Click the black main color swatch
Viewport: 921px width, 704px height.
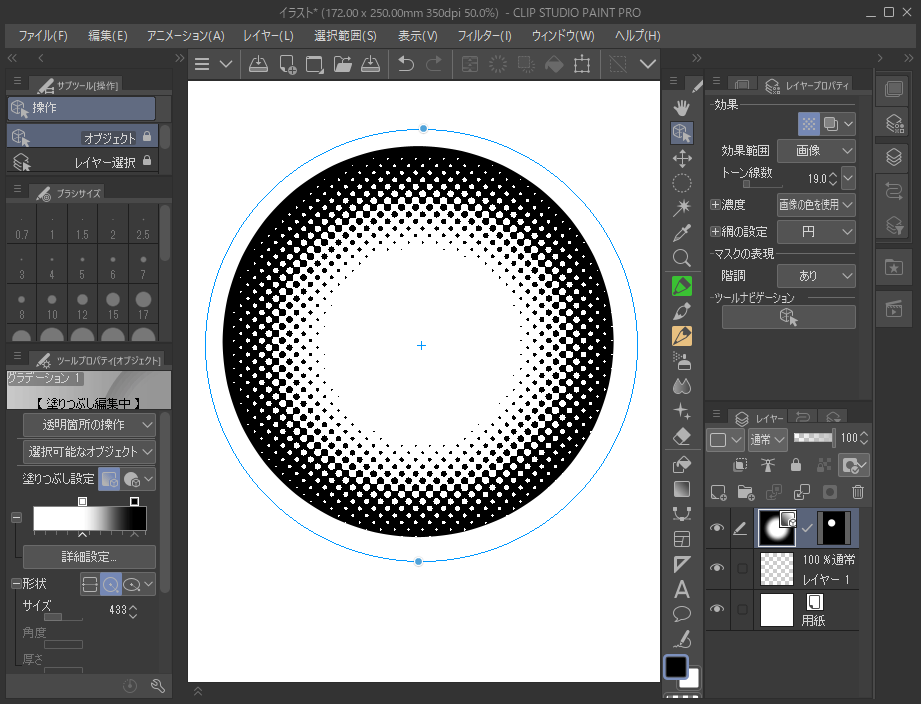[677, 667]
